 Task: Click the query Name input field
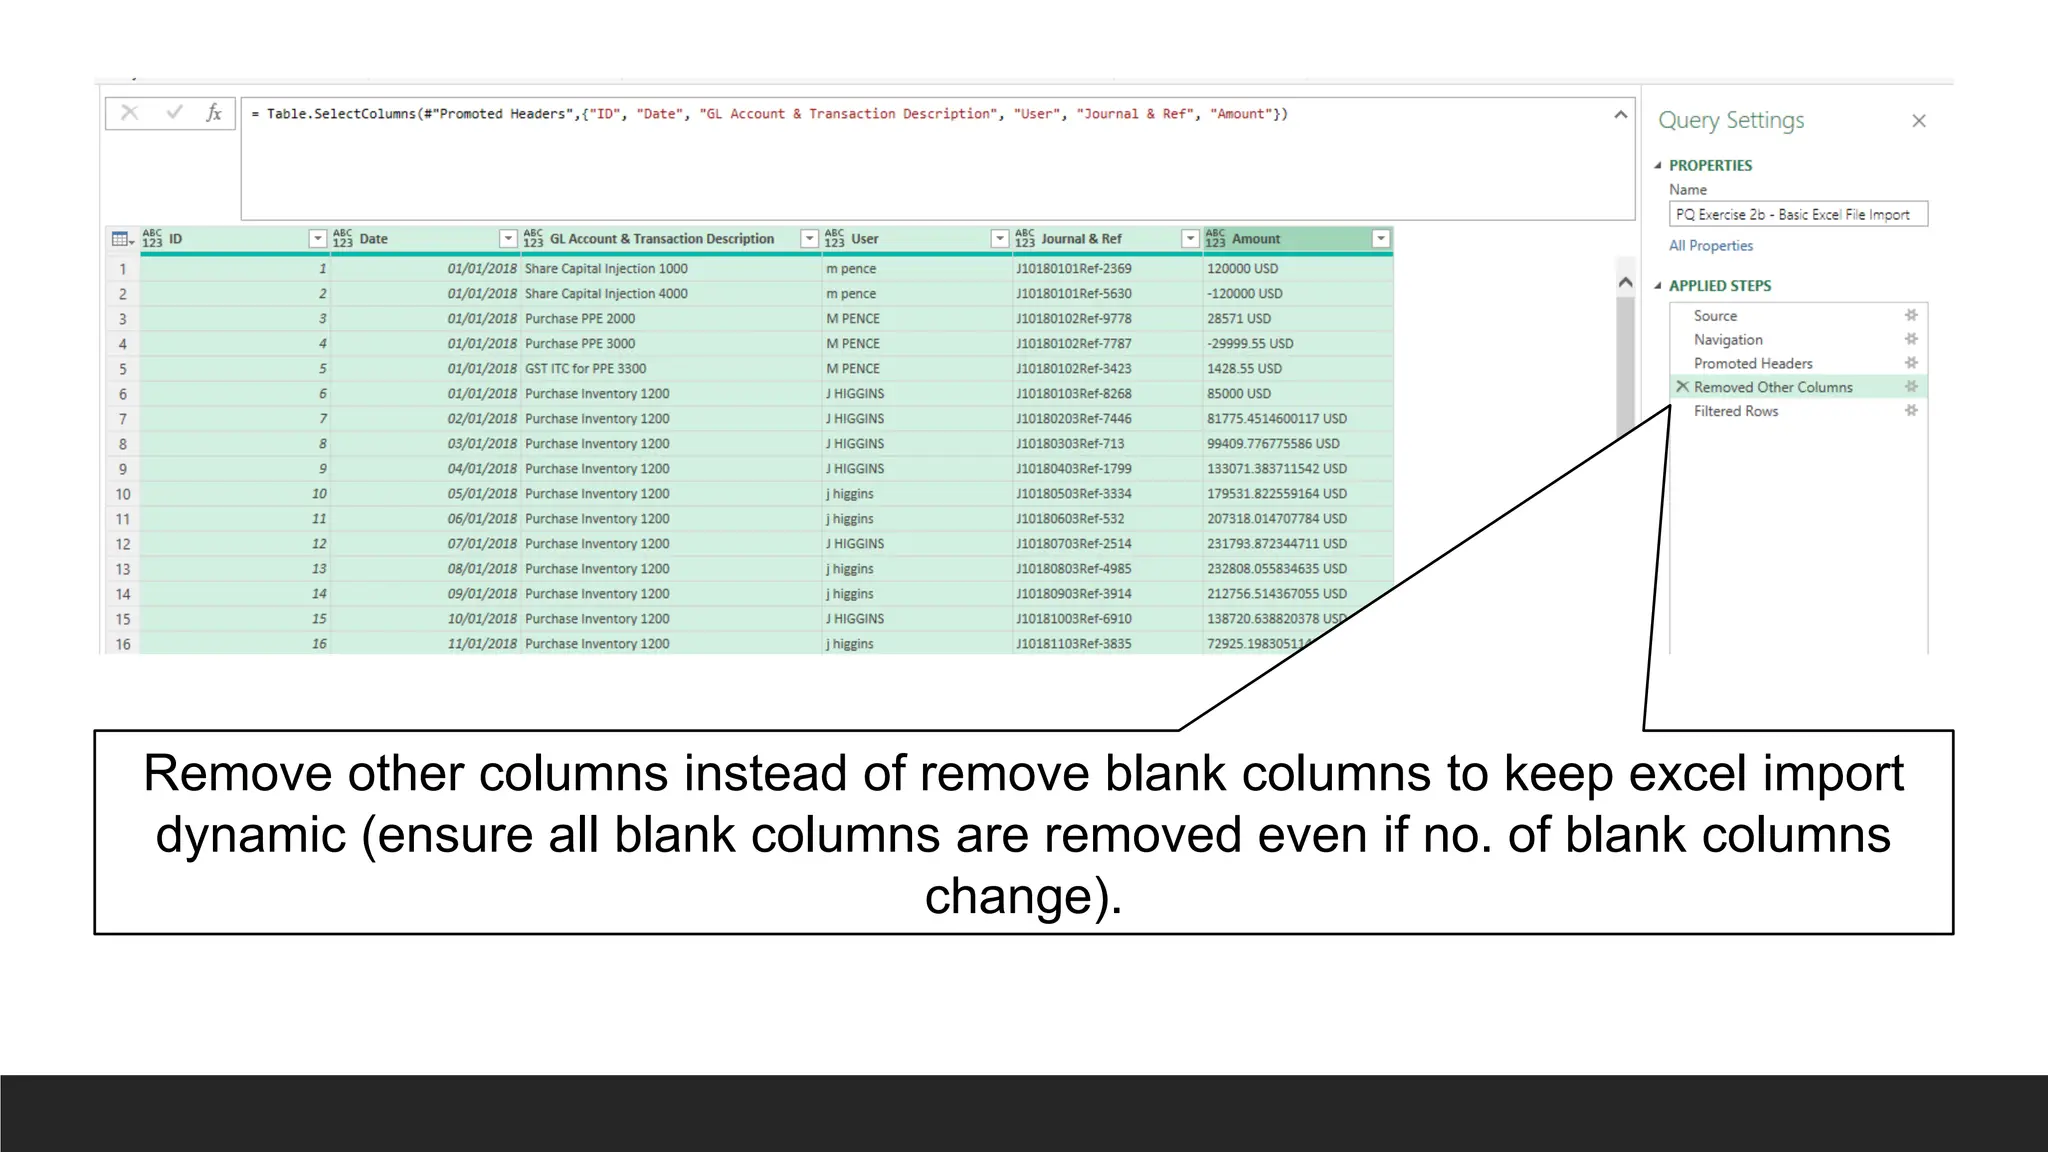click(1798, 214)
